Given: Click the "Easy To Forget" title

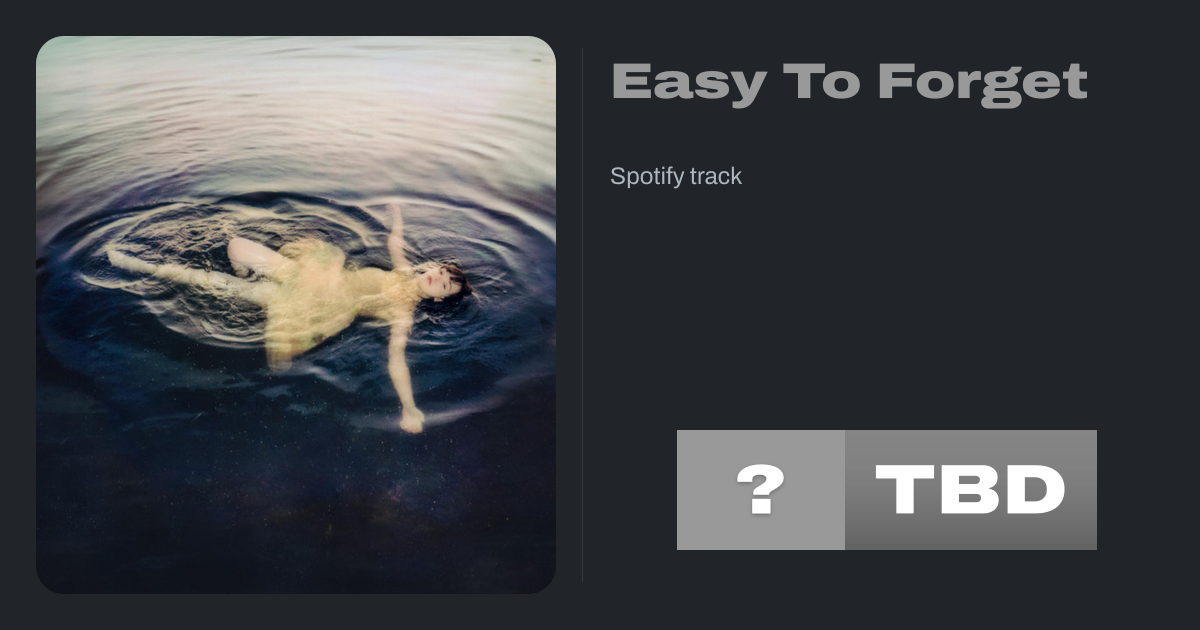Looking at the screenshot, I should click(849, 83).
